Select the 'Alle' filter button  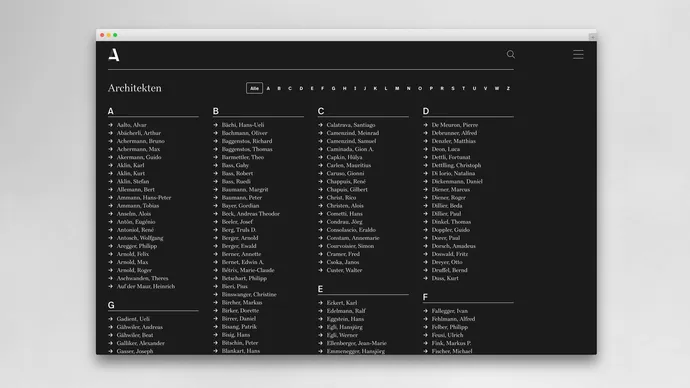254,88
